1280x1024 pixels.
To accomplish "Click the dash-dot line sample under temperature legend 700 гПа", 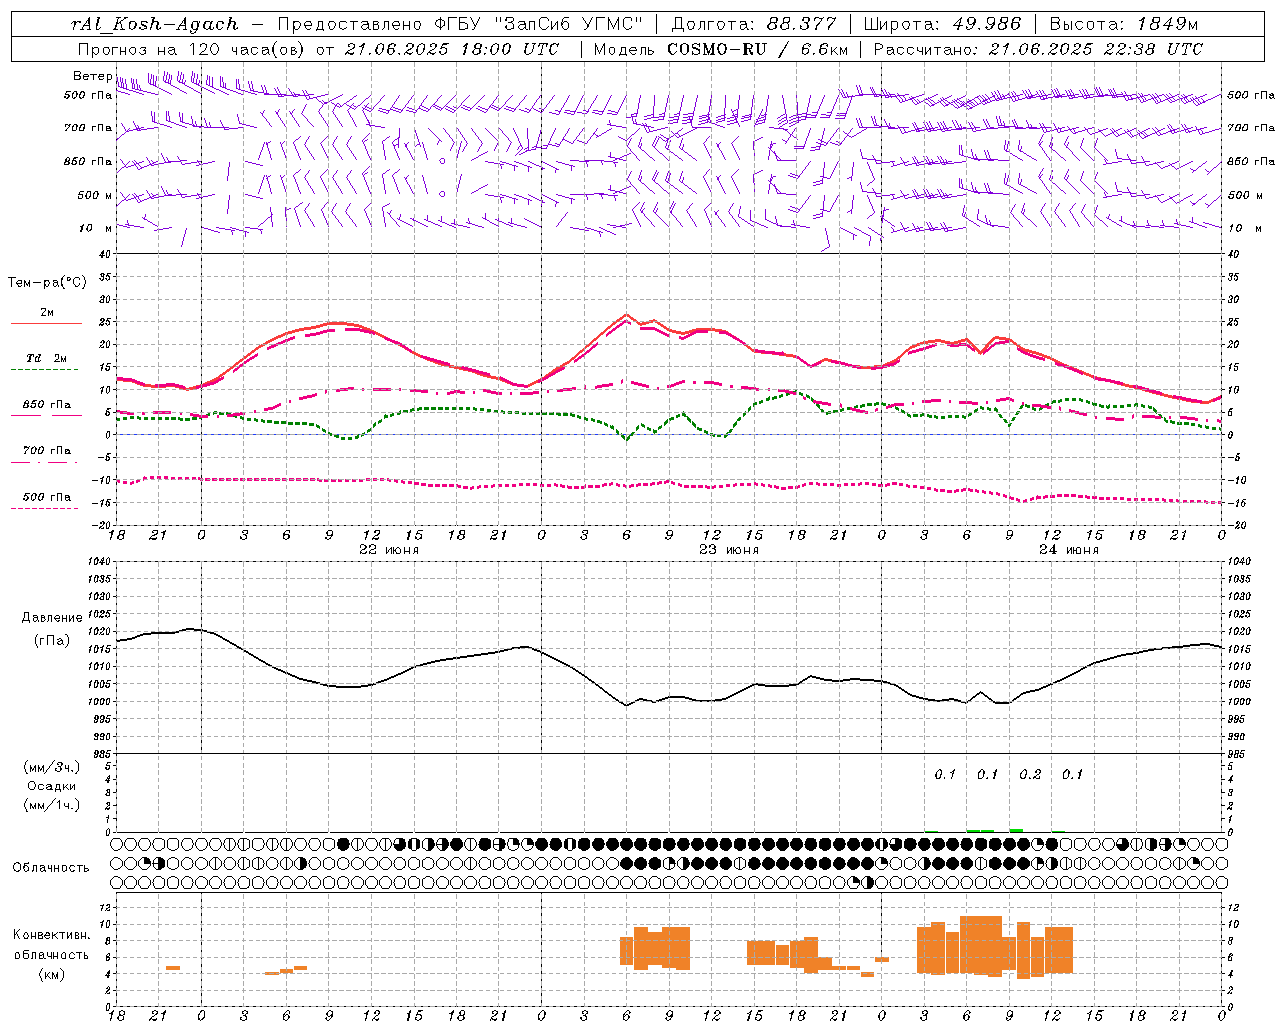I will click(x=45, y=462).
